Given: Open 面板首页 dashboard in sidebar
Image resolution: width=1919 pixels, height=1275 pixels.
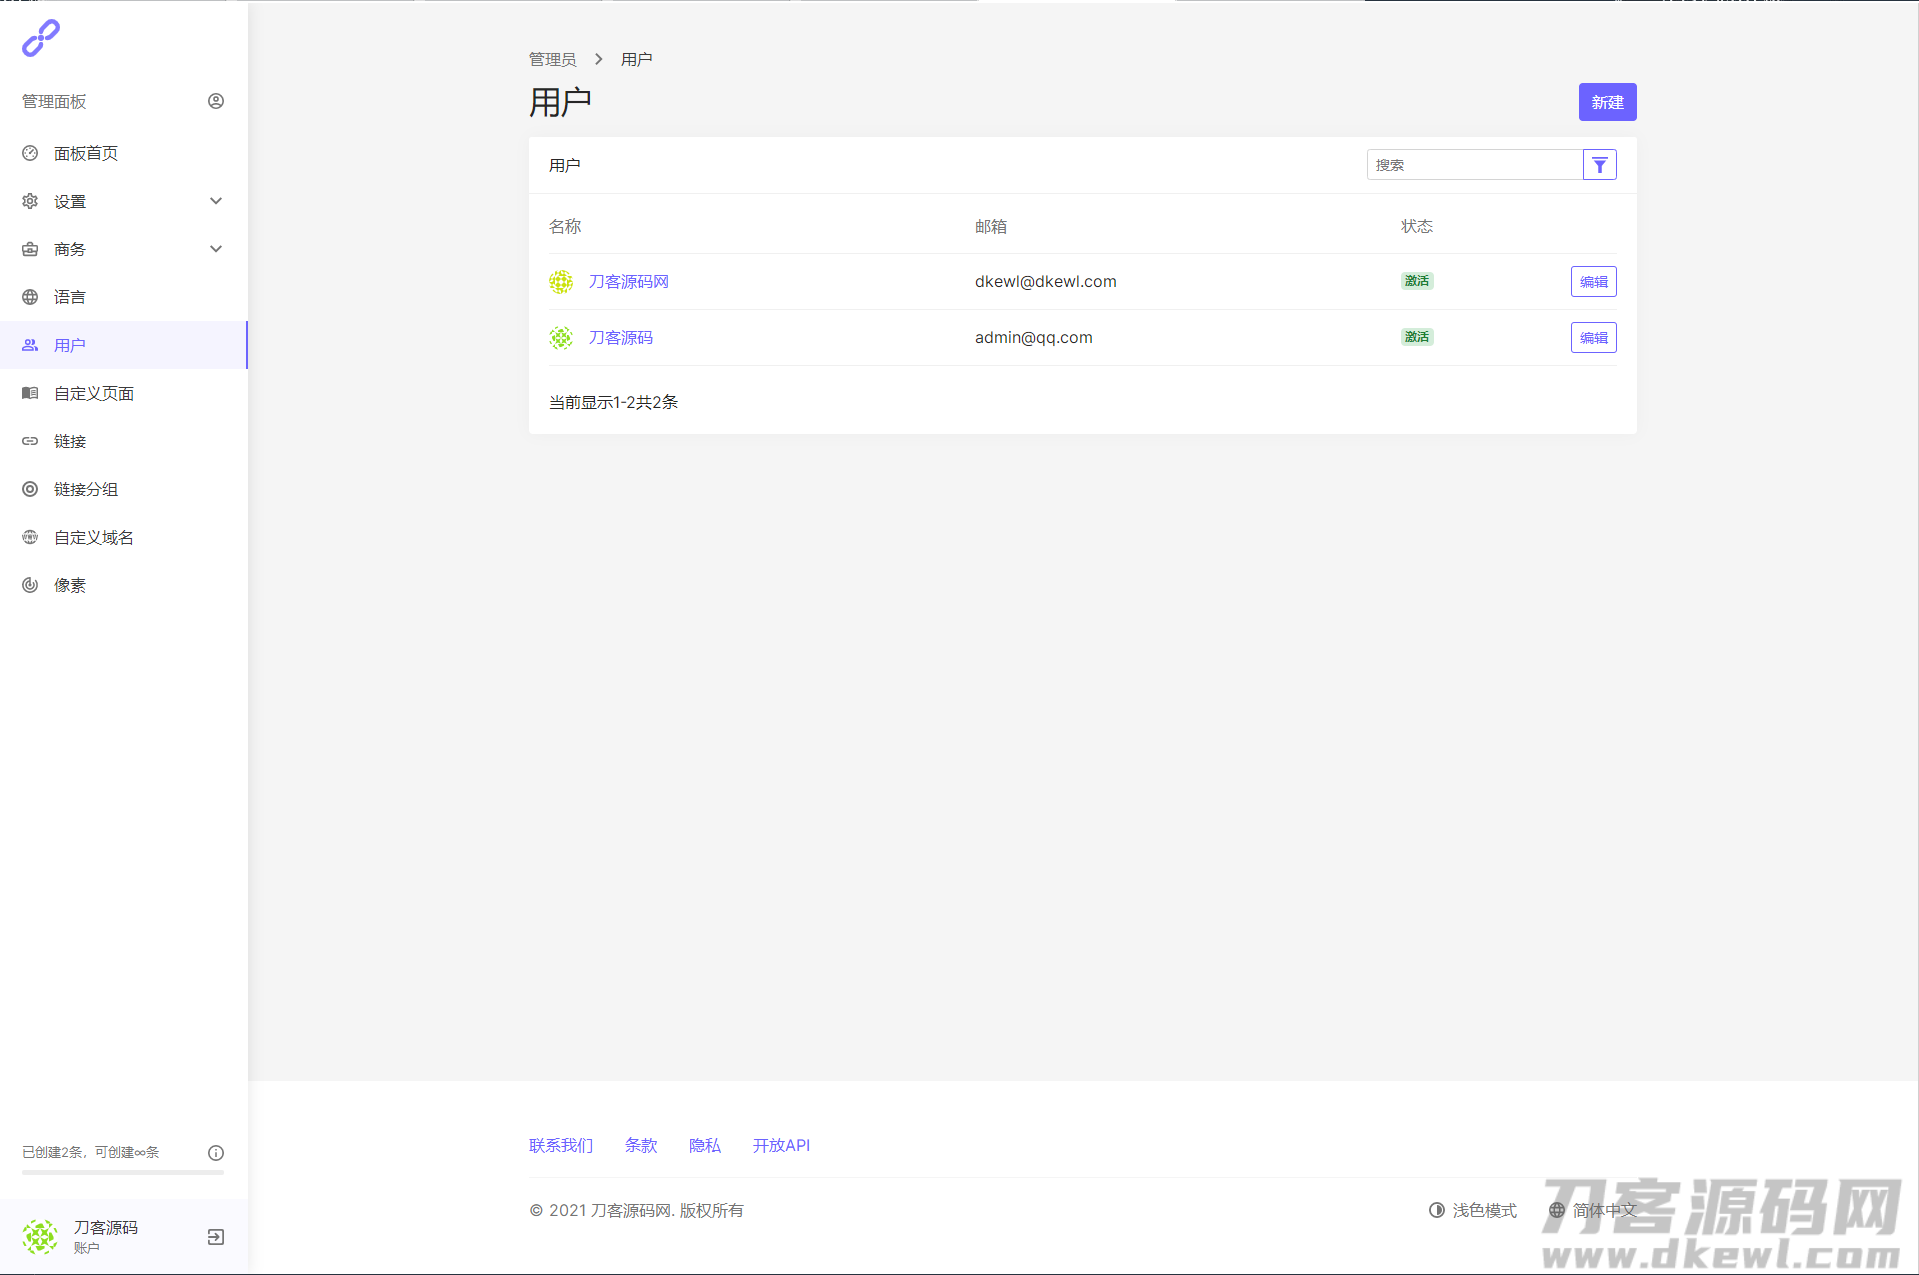Looking at the screenshot, I should click(86, 153).
